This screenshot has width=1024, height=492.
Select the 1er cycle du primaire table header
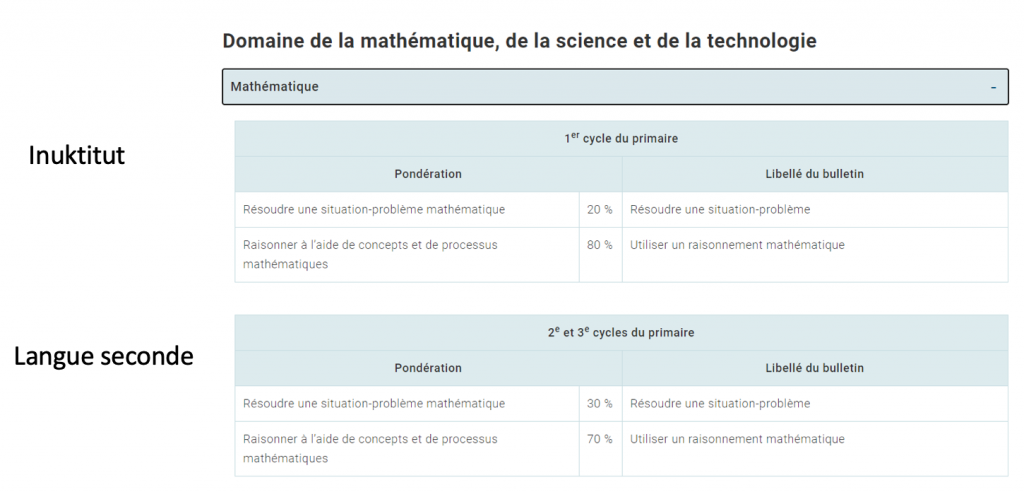(x=621, y=139)
